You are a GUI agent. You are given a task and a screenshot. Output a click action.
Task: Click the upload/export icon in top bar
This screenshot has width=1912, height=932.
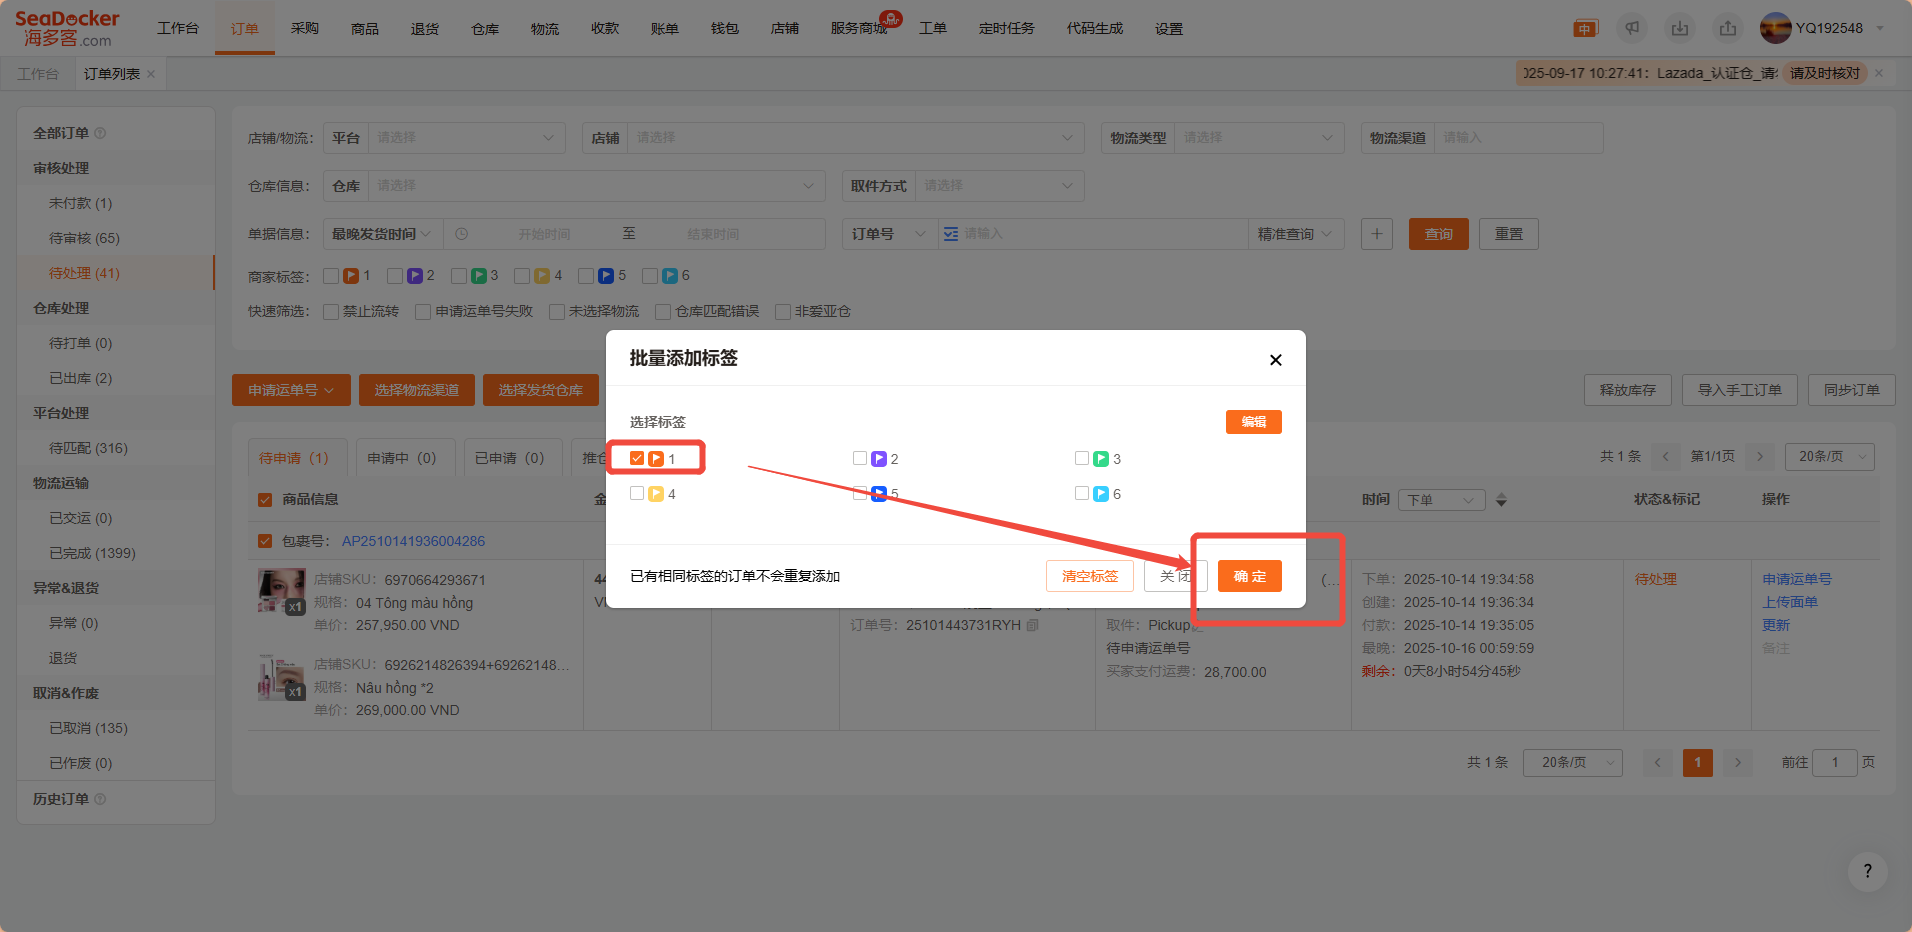(1728, 28)
